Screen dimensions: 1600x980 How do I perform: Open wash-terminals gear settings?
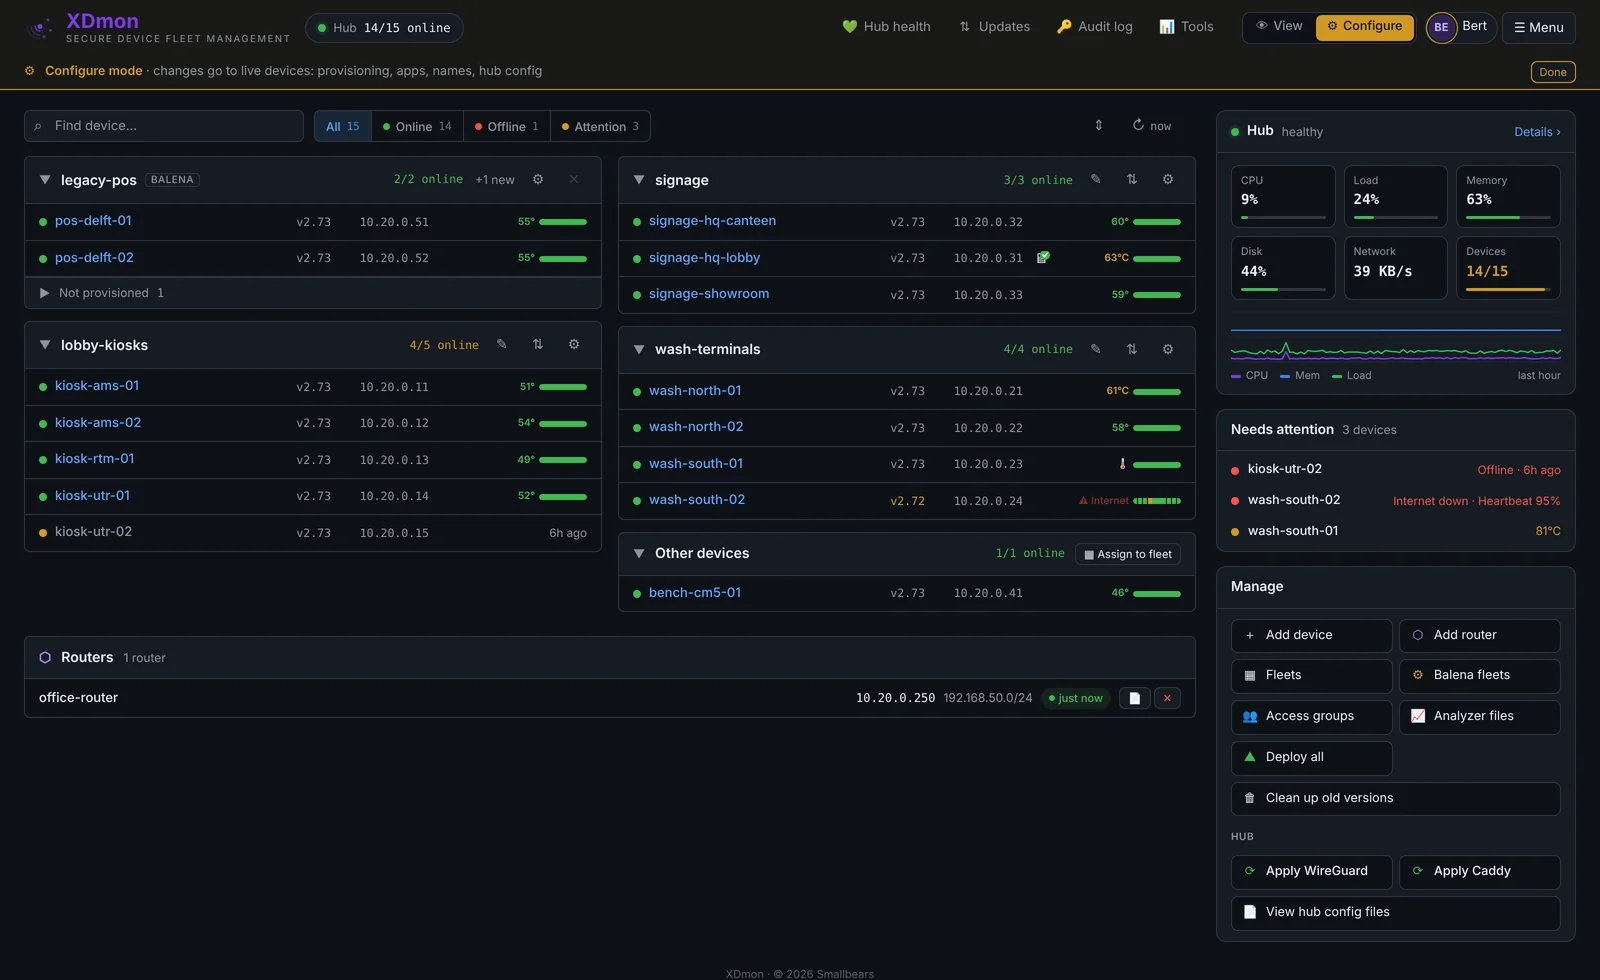pyautogui.click(x=1168, y=350)
